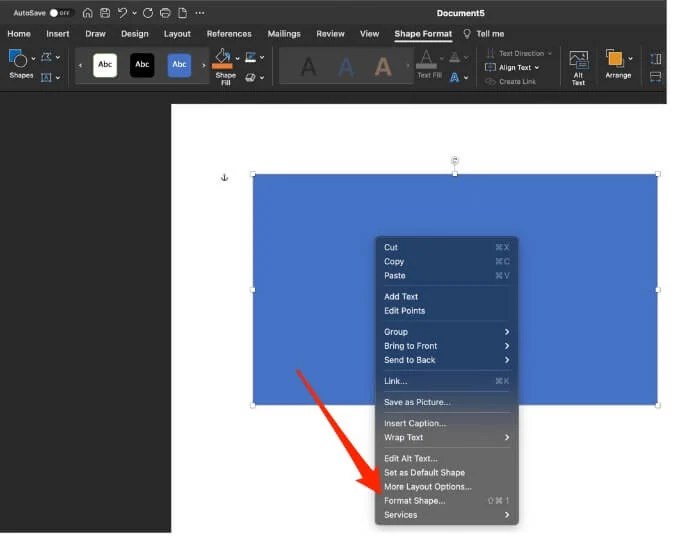Click the Print icon in title bar
680x546 pixels.
[x=165, y=13]
